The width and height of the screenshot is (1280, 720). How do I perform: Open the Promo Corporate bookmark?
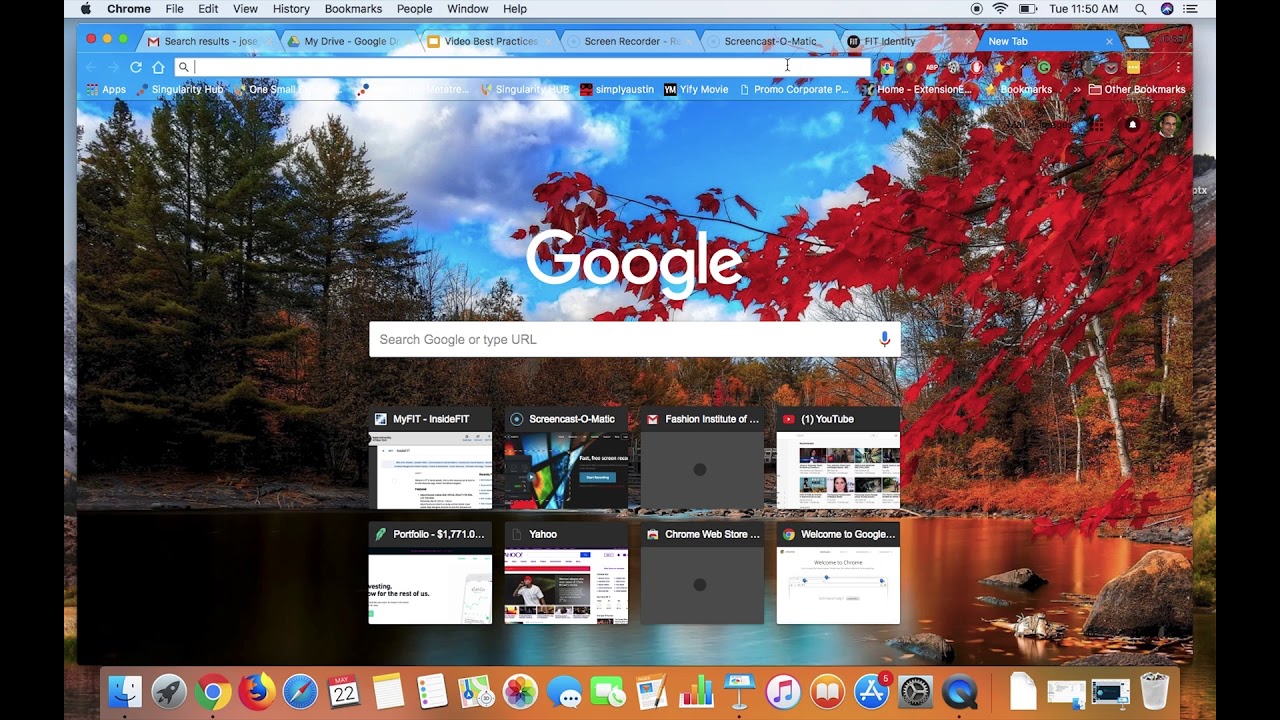[794, 89]
